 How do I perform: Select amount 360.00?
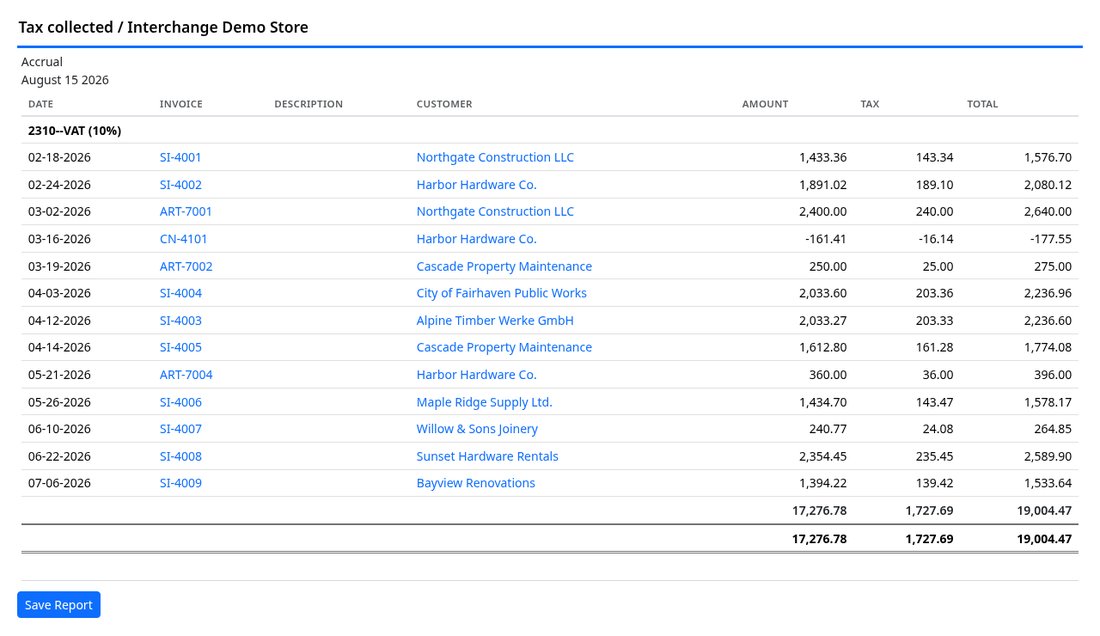point(828,374)
